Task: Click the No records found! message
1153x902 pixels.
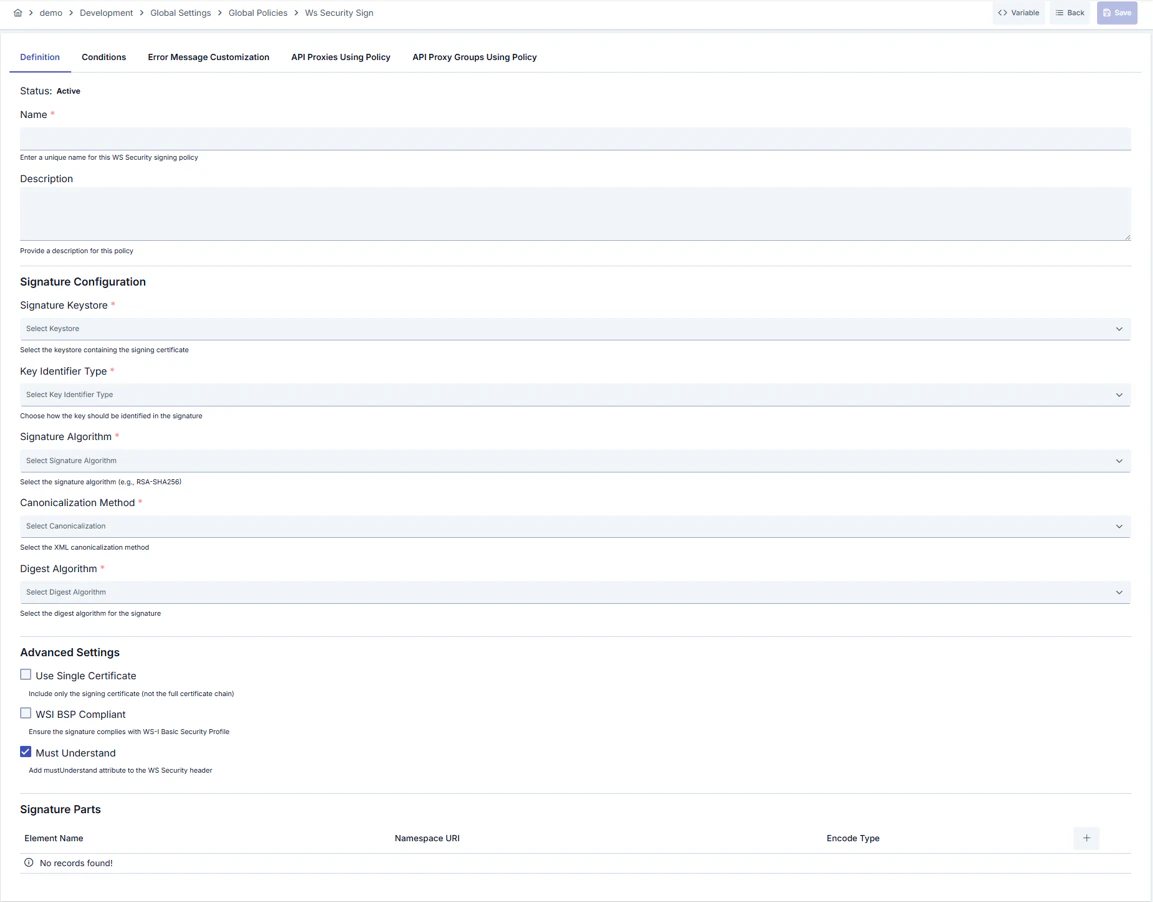Action: (x=76, y=863)
